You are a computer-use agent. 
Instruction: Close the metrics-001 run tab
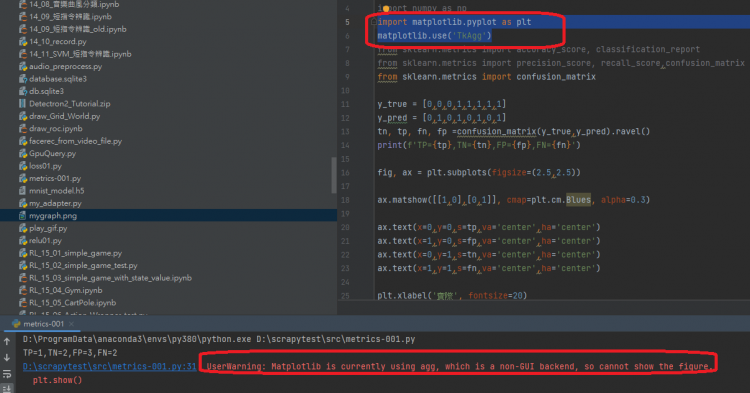click(x=71, y=324)
